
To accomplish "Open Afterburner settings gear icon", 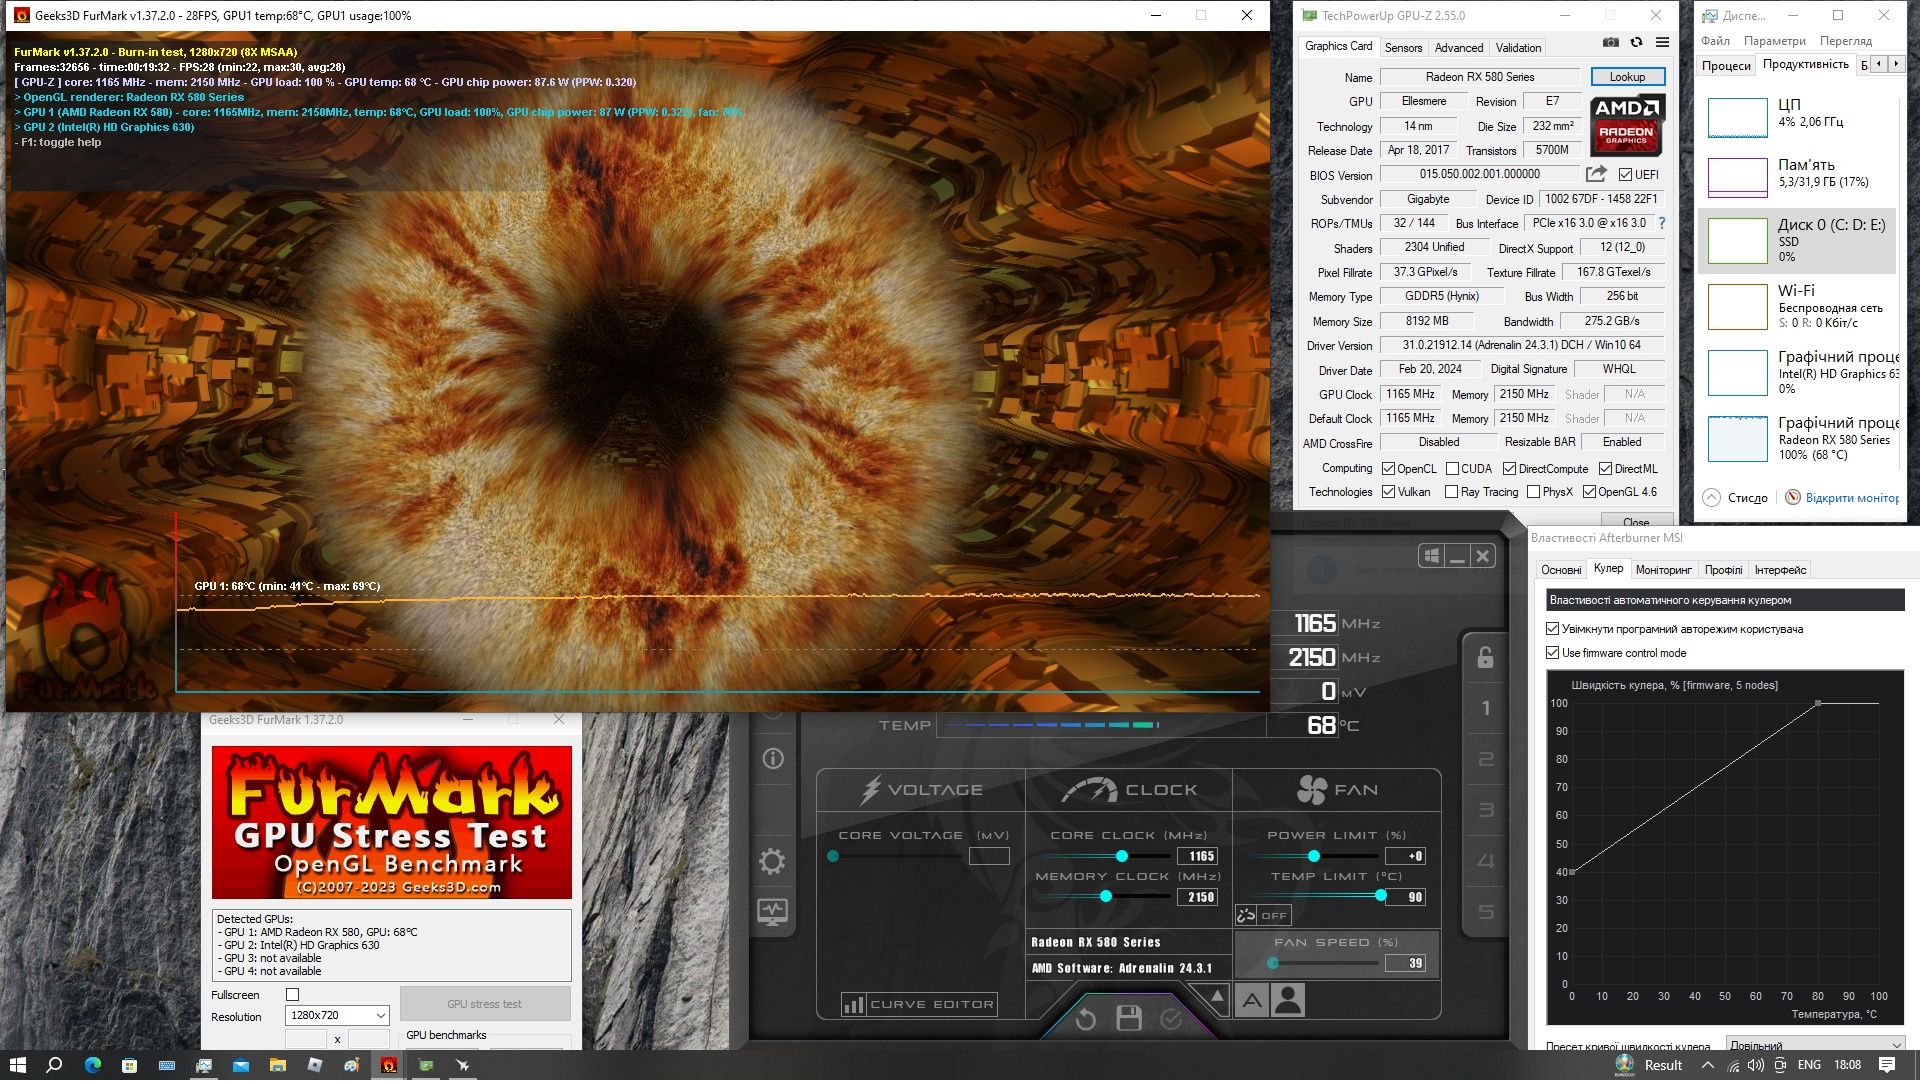I will [x=774, y=863].
